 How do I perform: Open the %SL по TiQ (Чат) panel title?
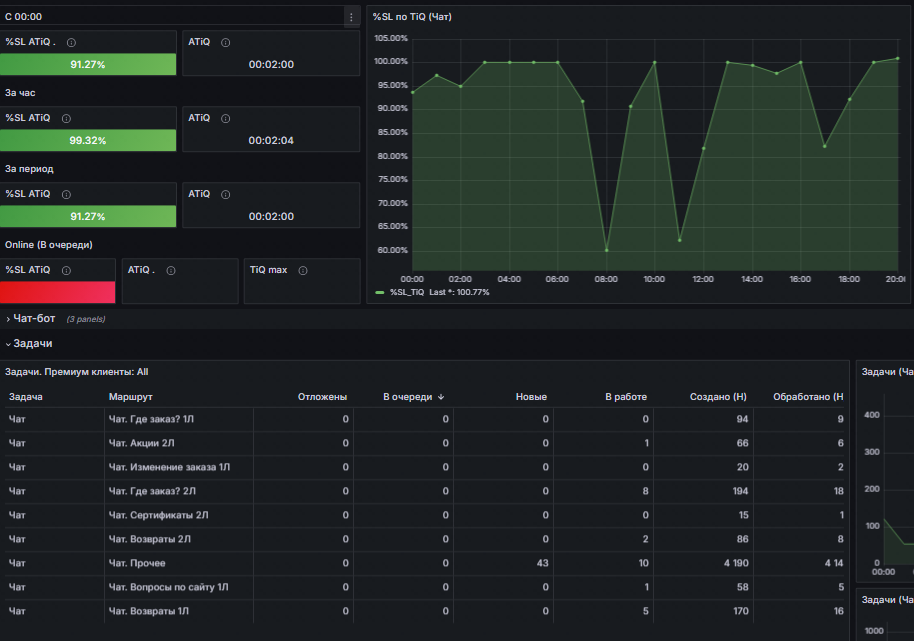[x=412, y=17]
